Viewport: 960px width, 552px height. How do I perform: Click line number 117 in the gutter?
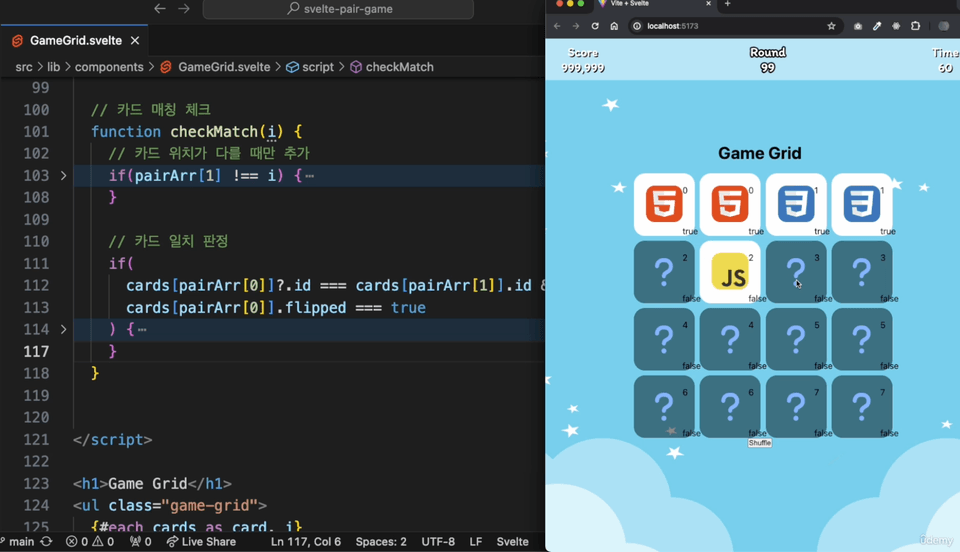coord(36,351)
